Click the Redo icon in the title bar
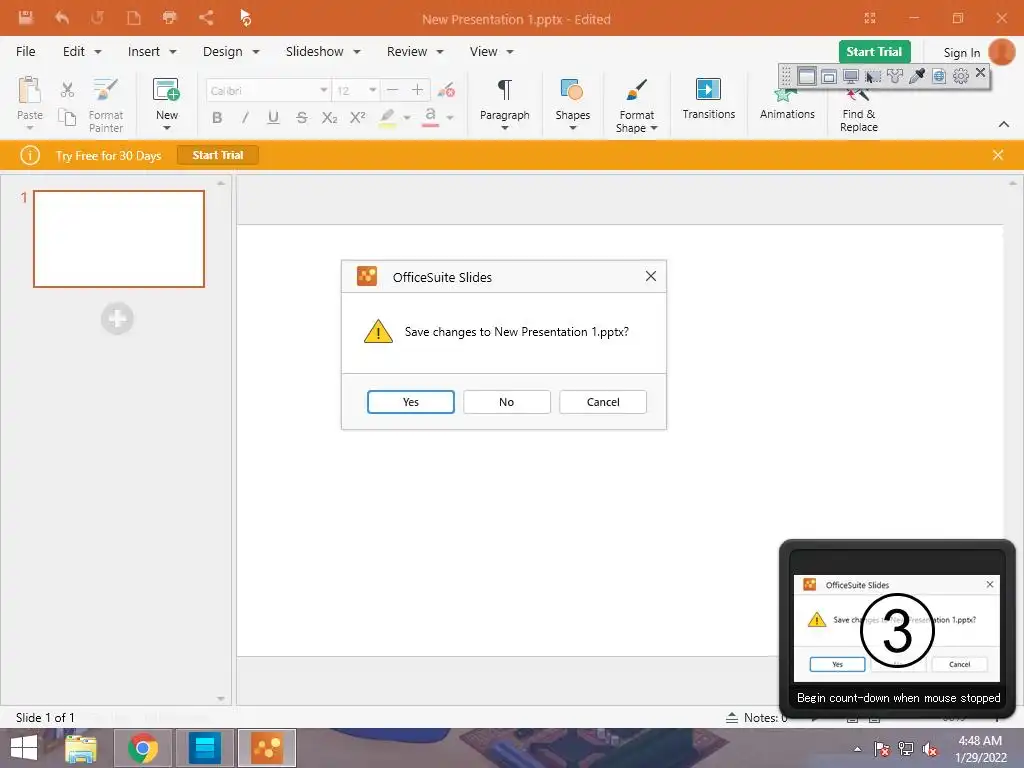 [x=97, y=18]
